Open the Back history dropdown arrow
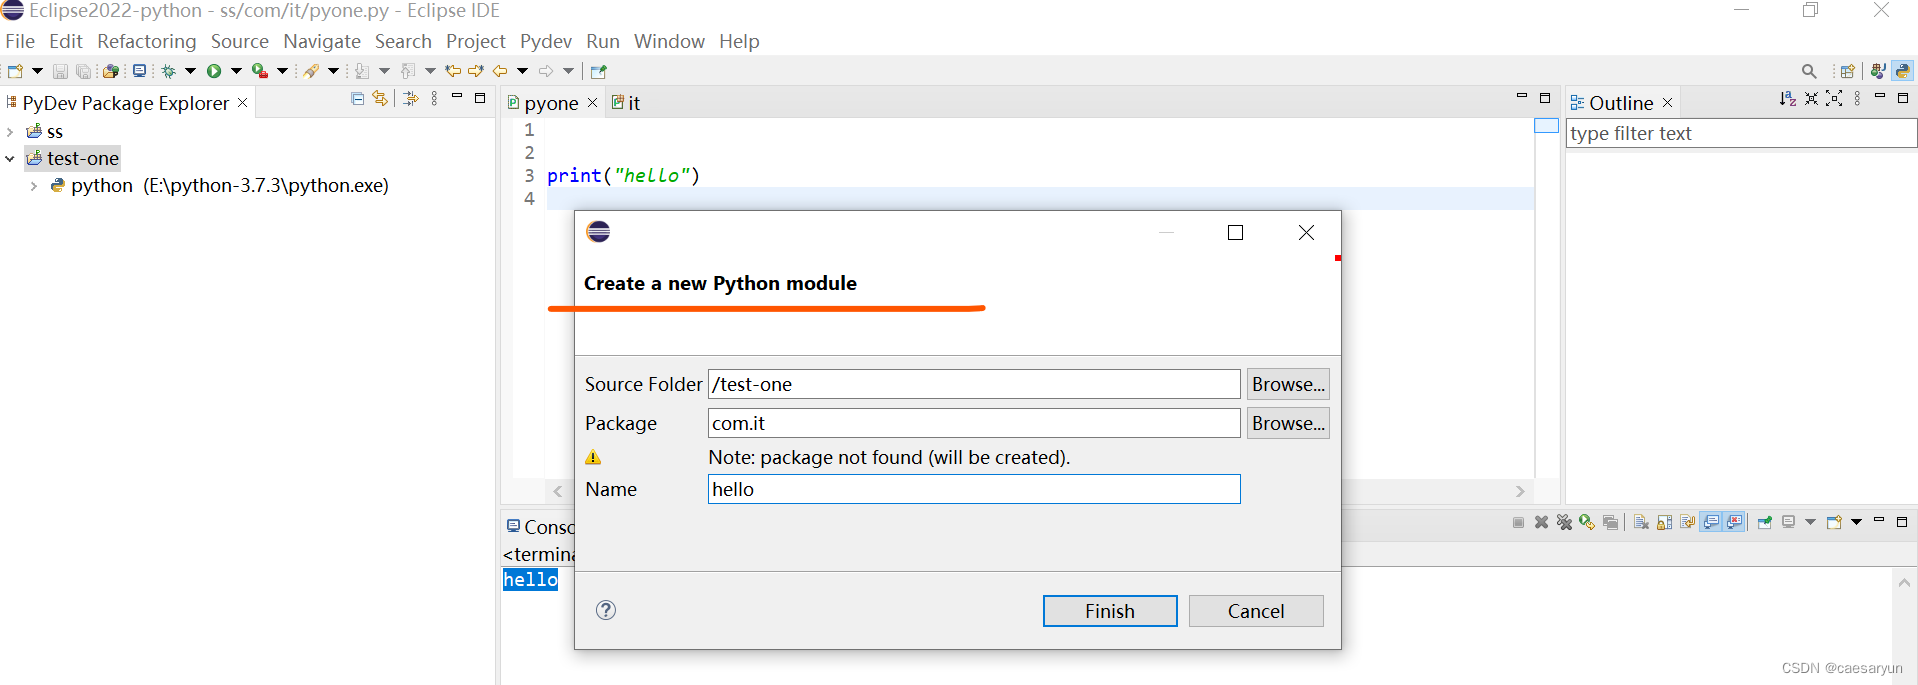Screen dimensions: 1918x685 tap(522, 71)
